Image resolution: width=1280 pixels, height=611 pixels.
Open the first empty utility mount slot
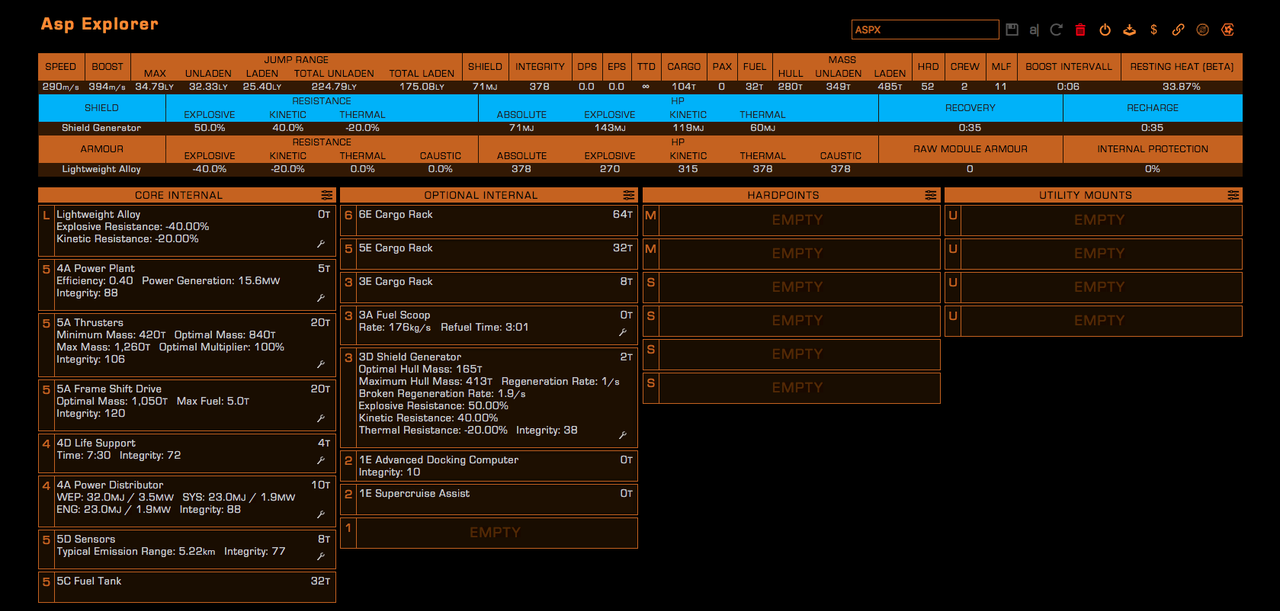[x=1093, y=220]
